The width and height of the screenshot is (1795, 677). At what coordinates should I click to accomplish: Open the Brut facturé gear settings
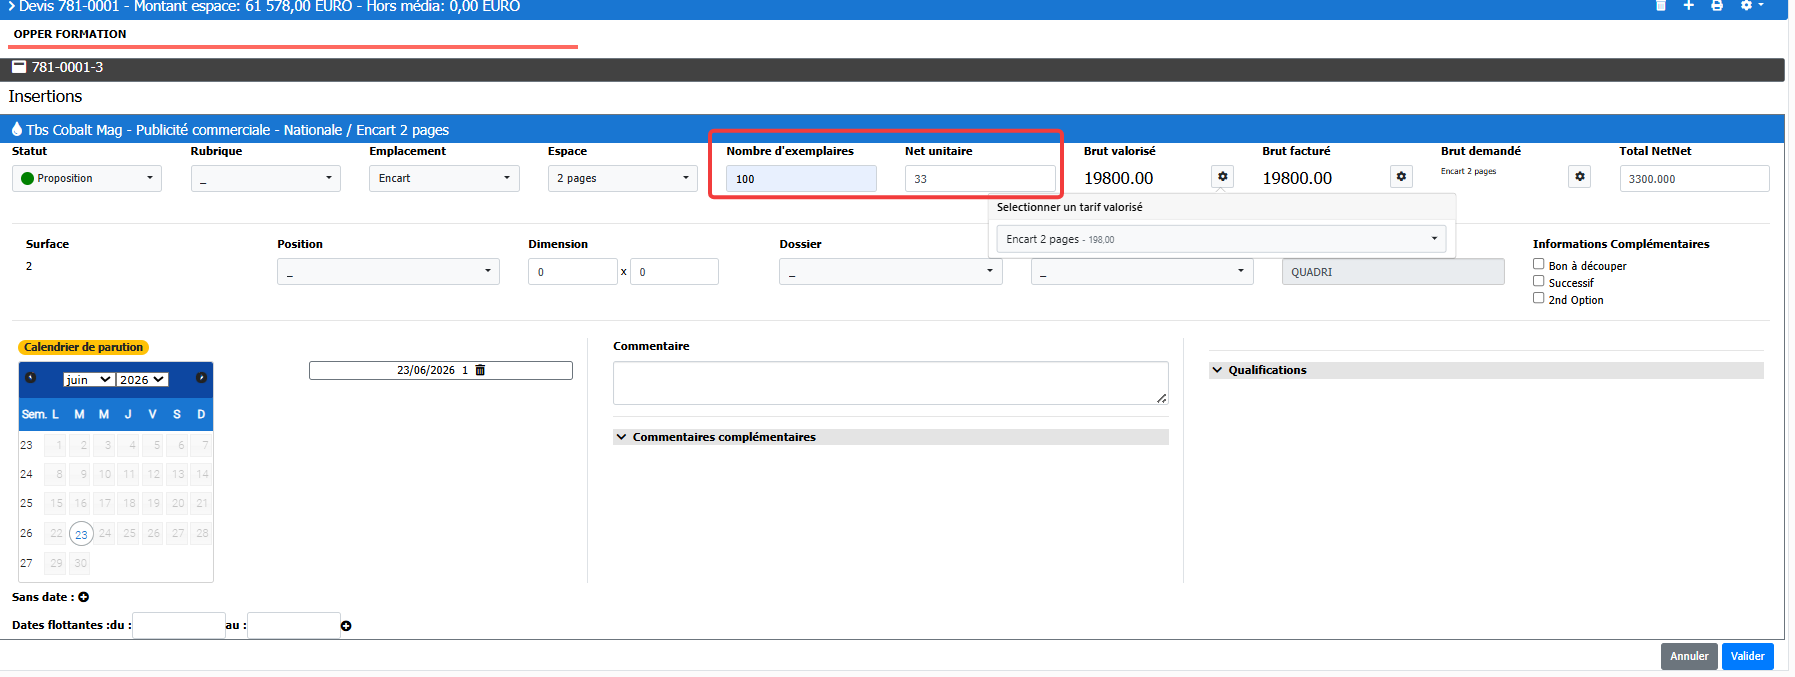coord(1401,177)
